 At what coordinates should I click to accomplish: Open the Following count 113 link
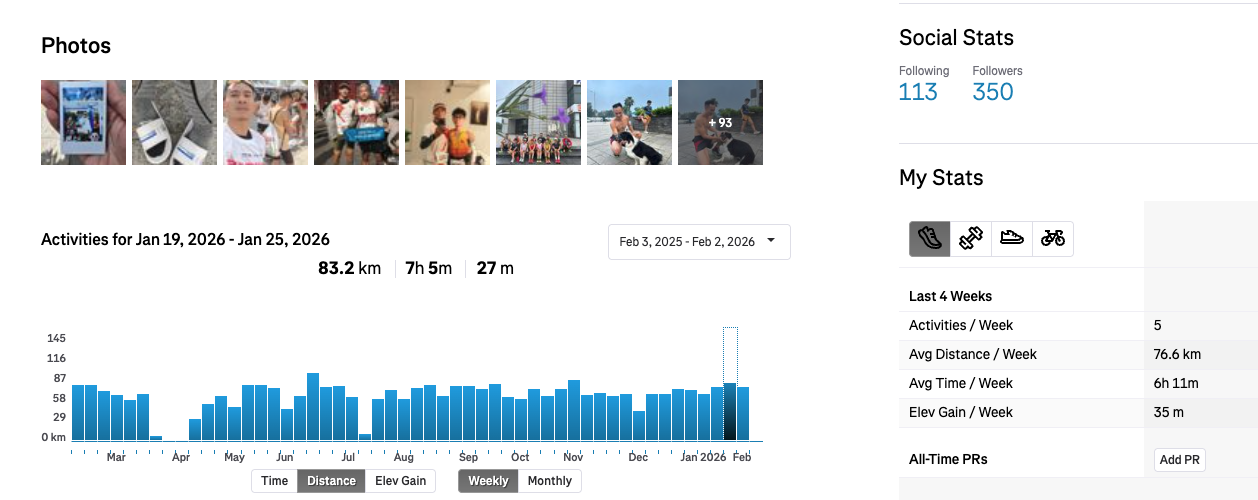918,92
